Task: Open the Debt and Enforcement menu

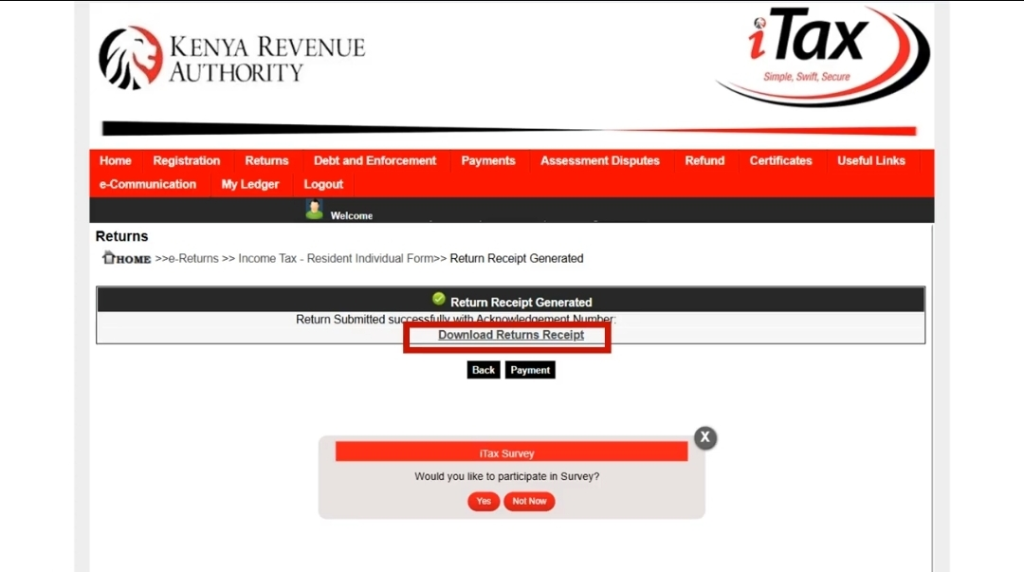Action: tap(375, 161)
